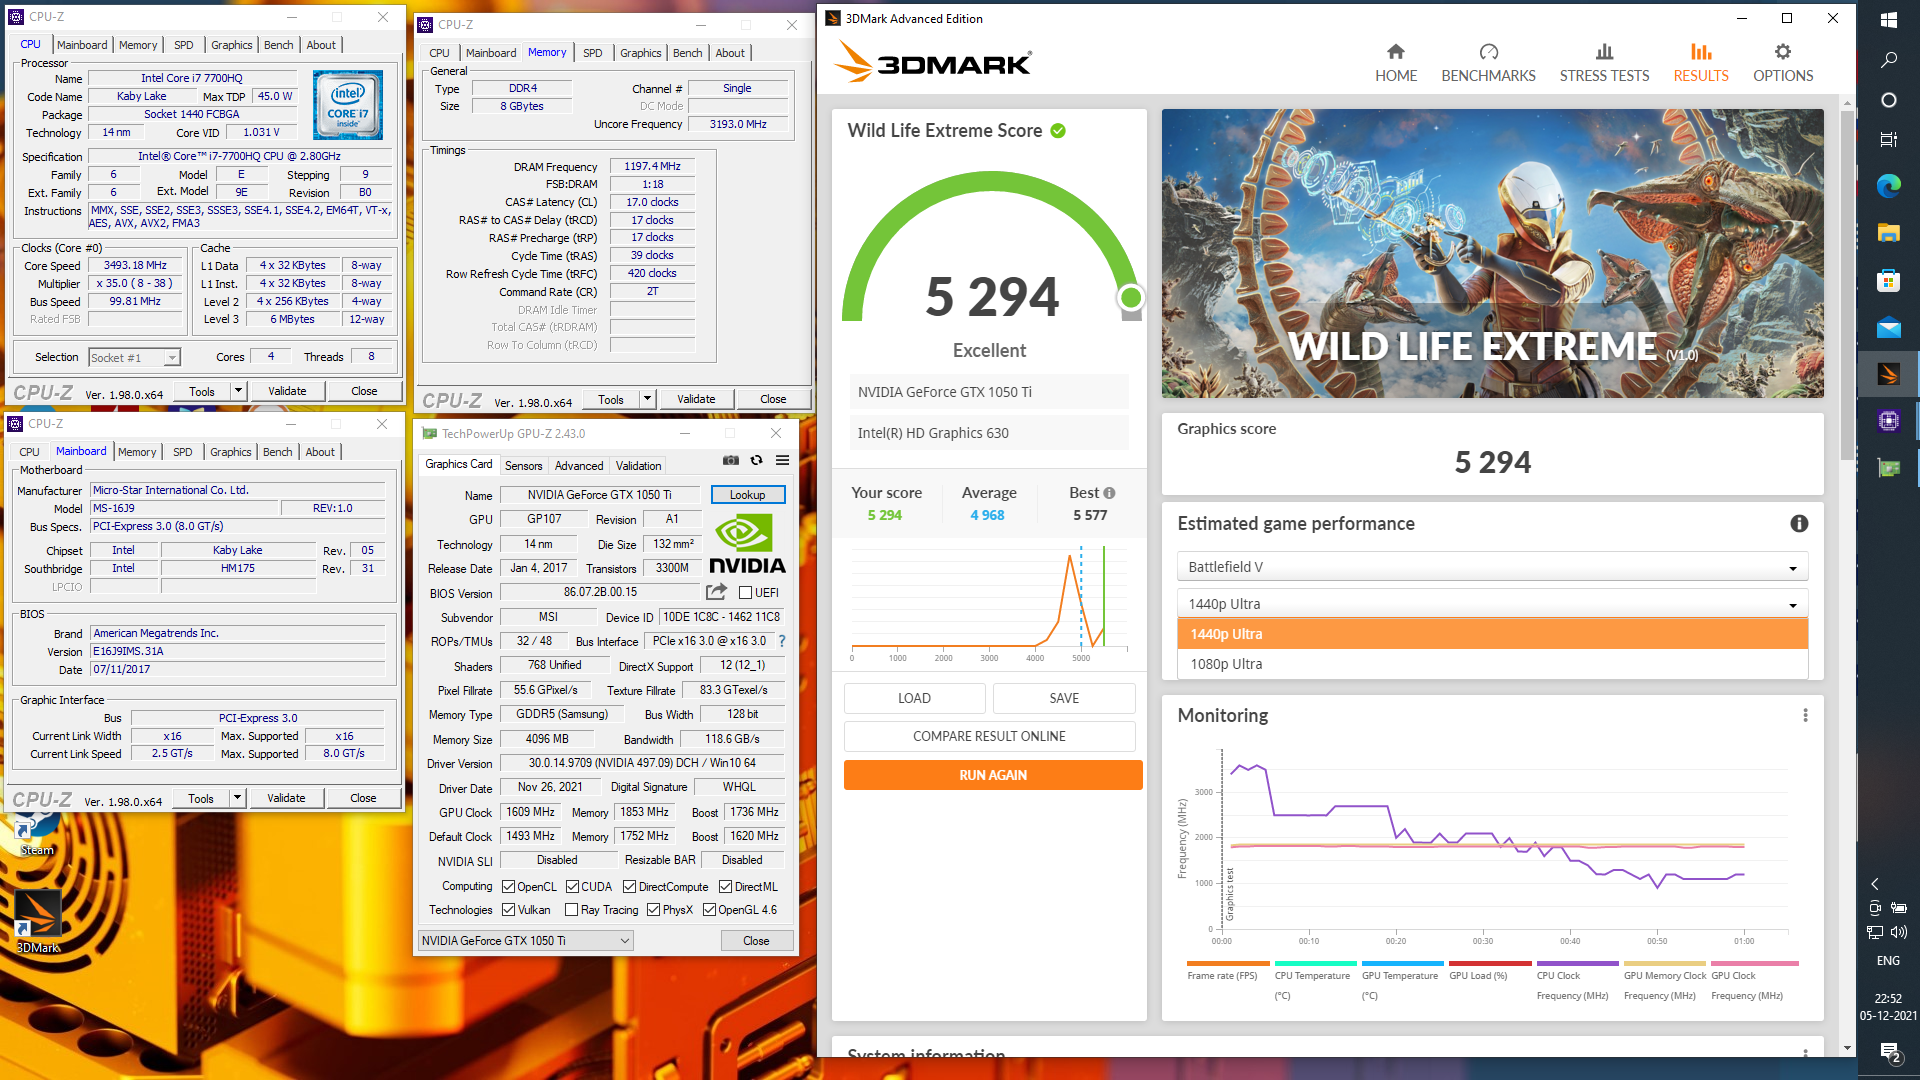This screenshot has width=1920, height=1080.
Task: Switch to CPU-Z taskbar icon
Action: [x=1888, y=421]
